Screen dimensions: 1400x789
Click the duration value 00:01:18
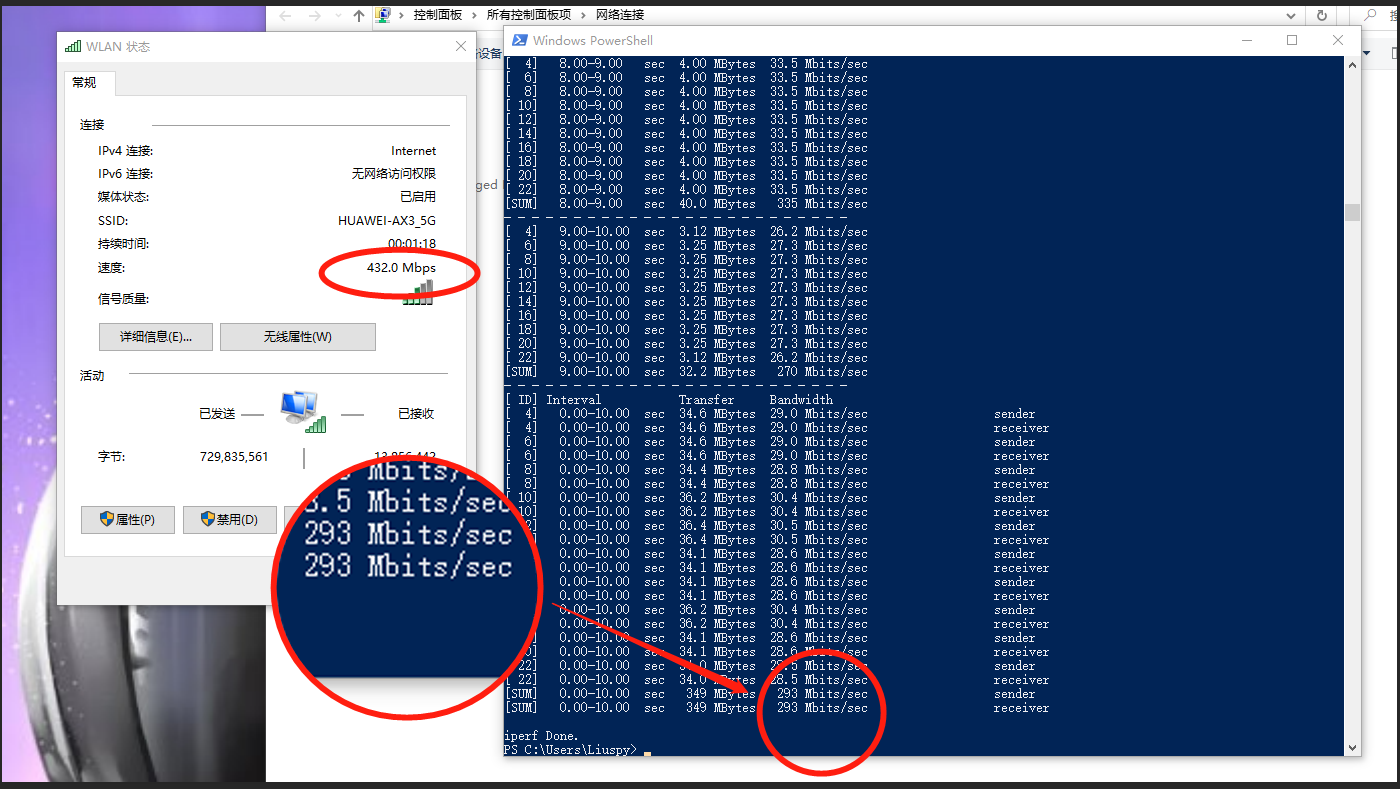(412, 244)
